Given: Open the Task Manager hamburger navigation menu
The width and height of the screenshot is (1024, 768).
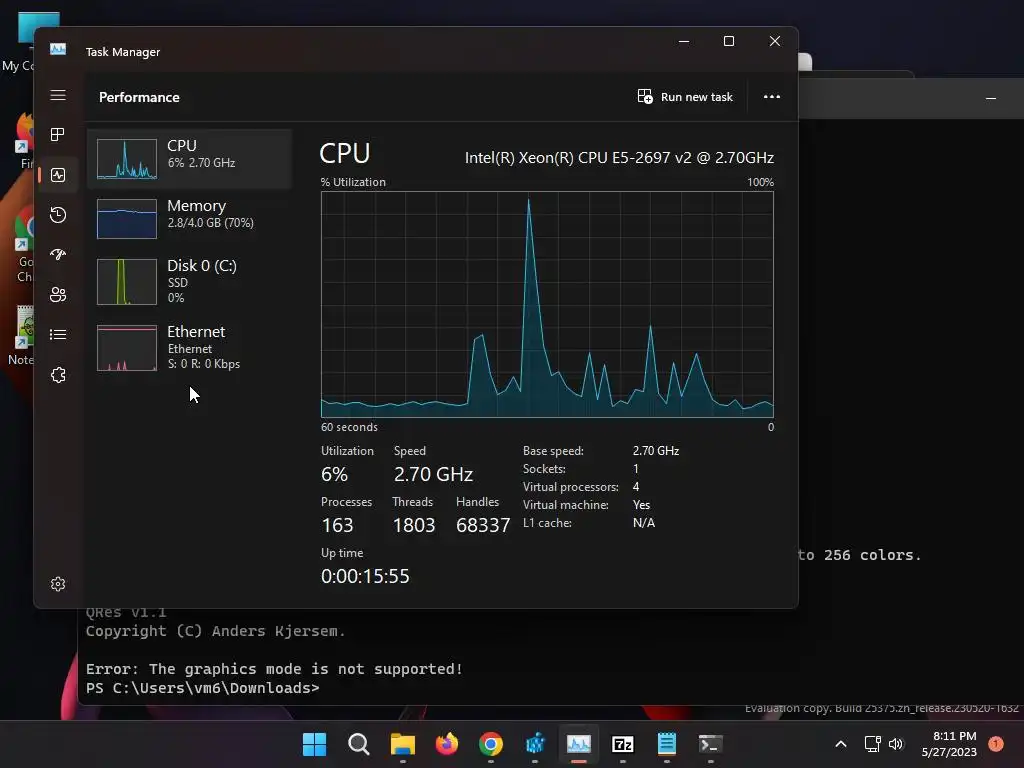Looking at the screenshot, I should point(58,95).
